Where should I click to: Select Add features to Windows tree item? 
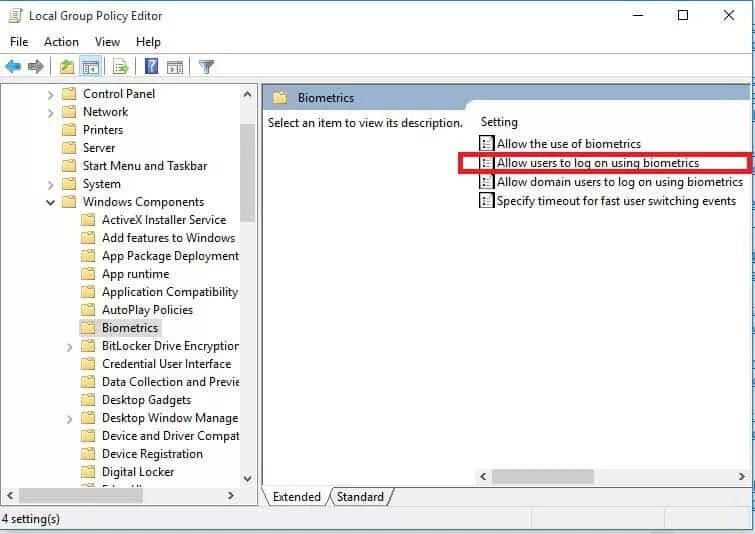(x=169, y=237)
